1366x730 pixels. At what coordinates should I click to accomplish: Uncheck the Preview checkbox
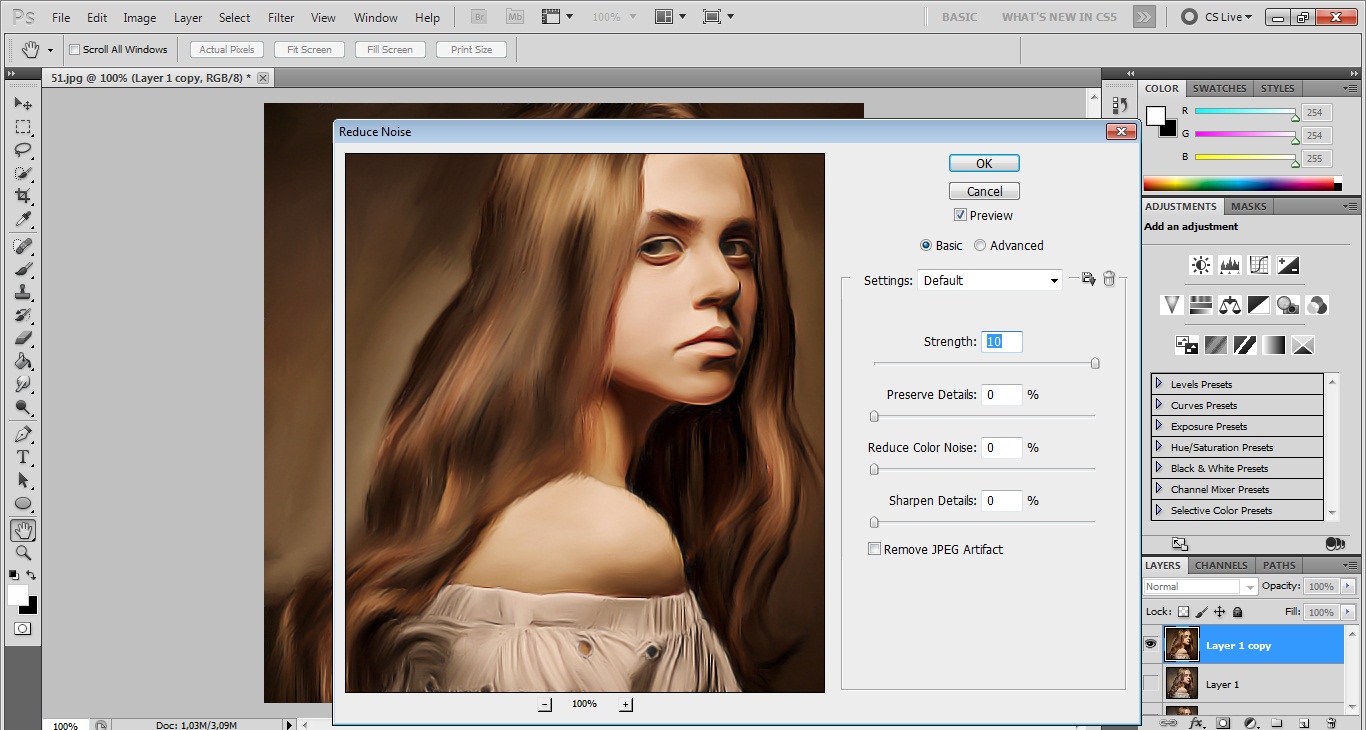pos(960,215)
